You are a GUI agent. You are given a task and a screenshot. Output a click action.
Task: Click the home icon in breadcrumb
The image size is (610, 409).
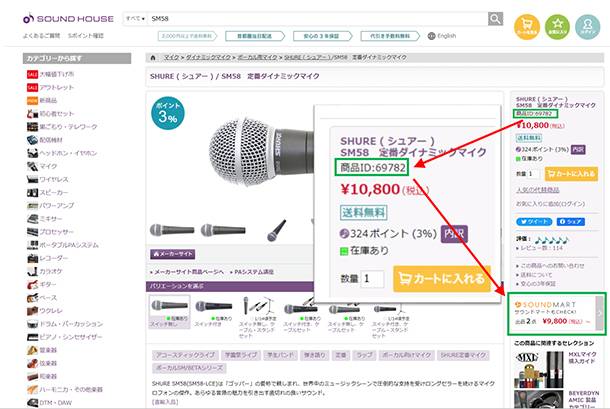151,59
